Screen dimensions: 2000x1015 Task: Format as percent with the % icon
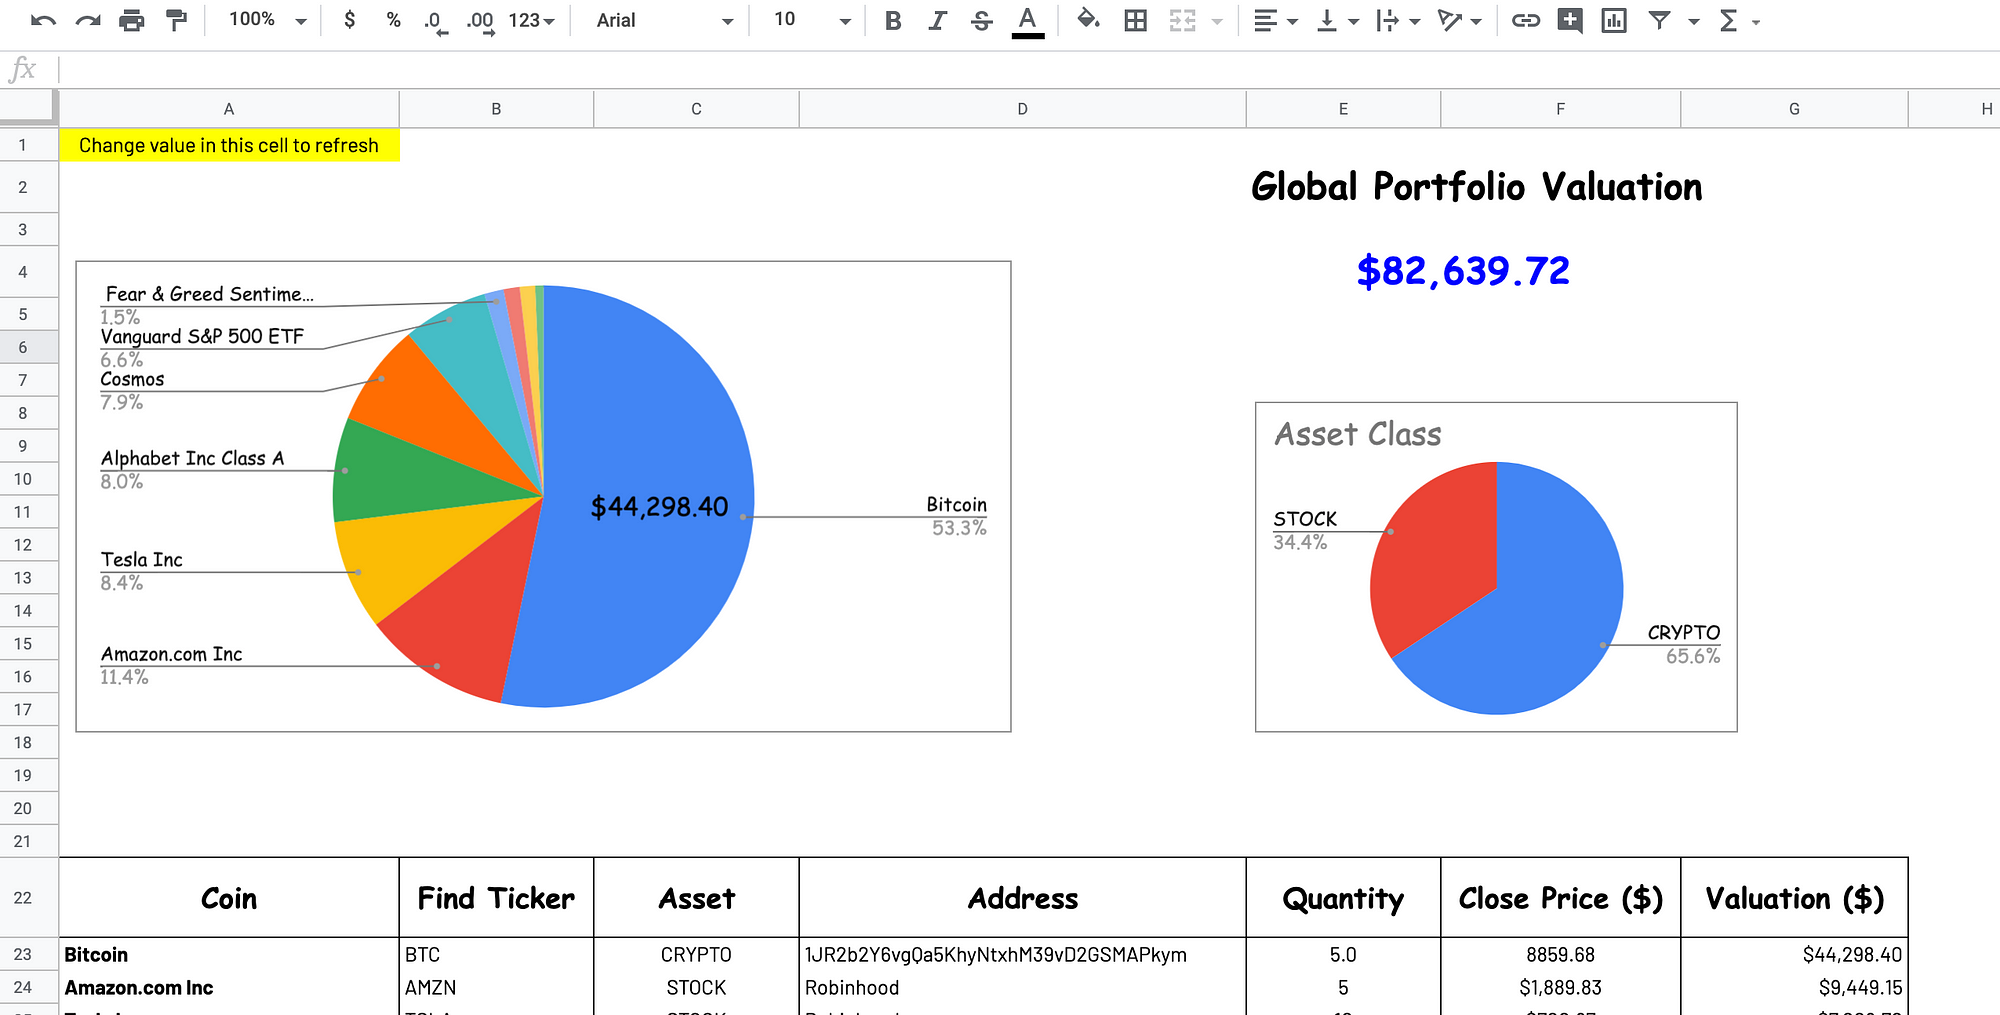(393, 20)
